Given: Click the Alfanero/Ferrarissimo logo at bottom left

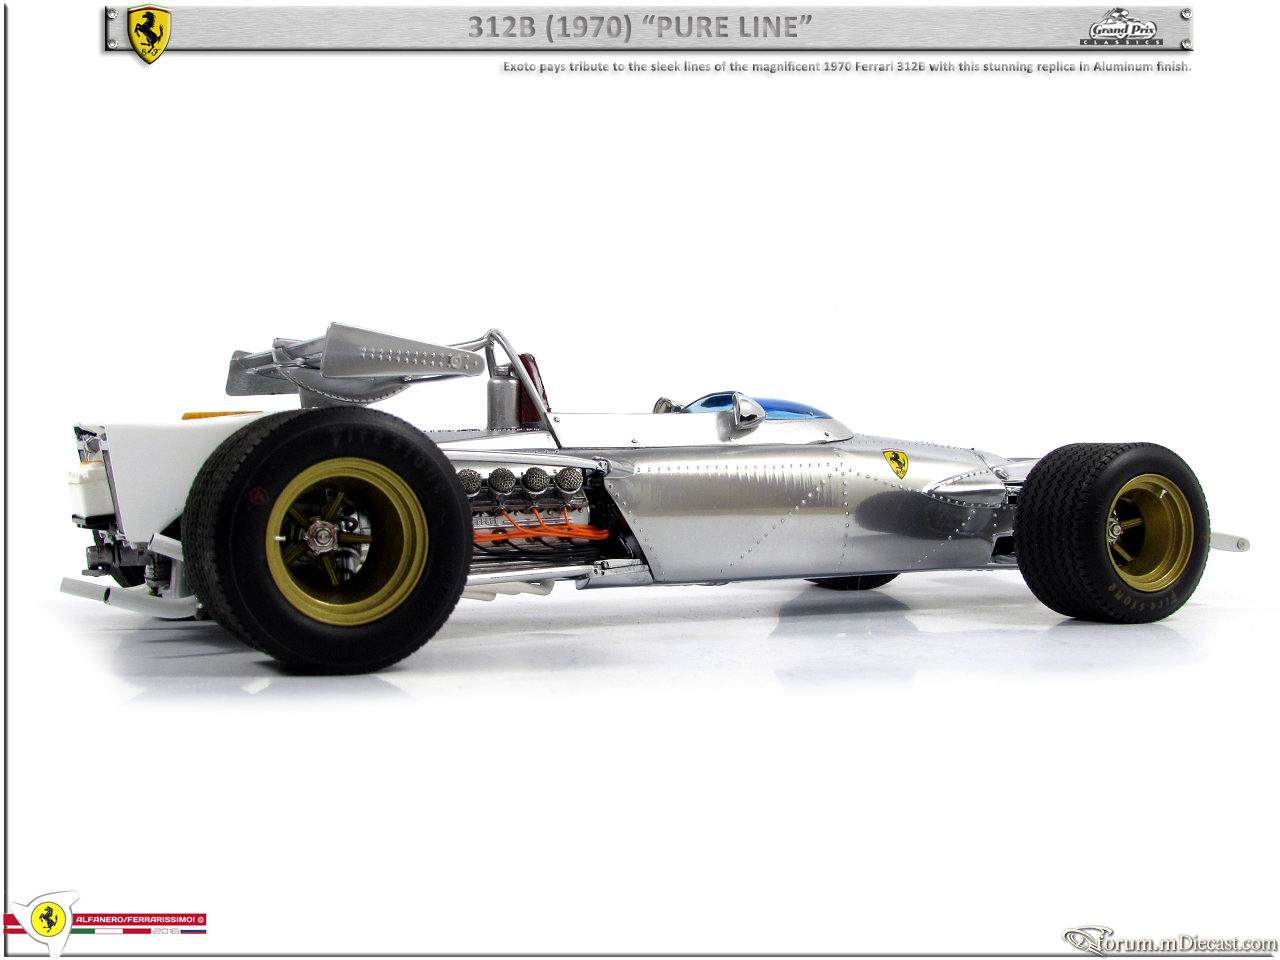Looking at the screenshot, I should pyautogui.click(x=105, y=922).
